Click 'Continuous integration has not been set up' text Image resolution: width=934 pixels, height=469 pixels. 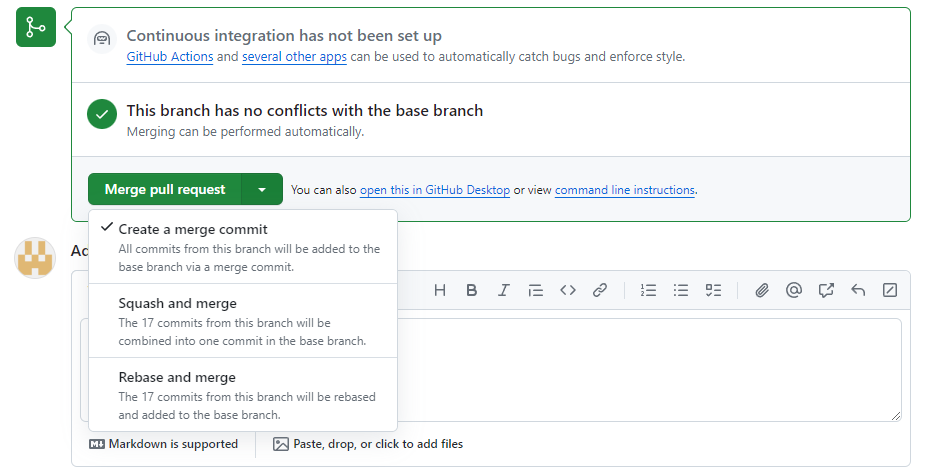[284, 36]
